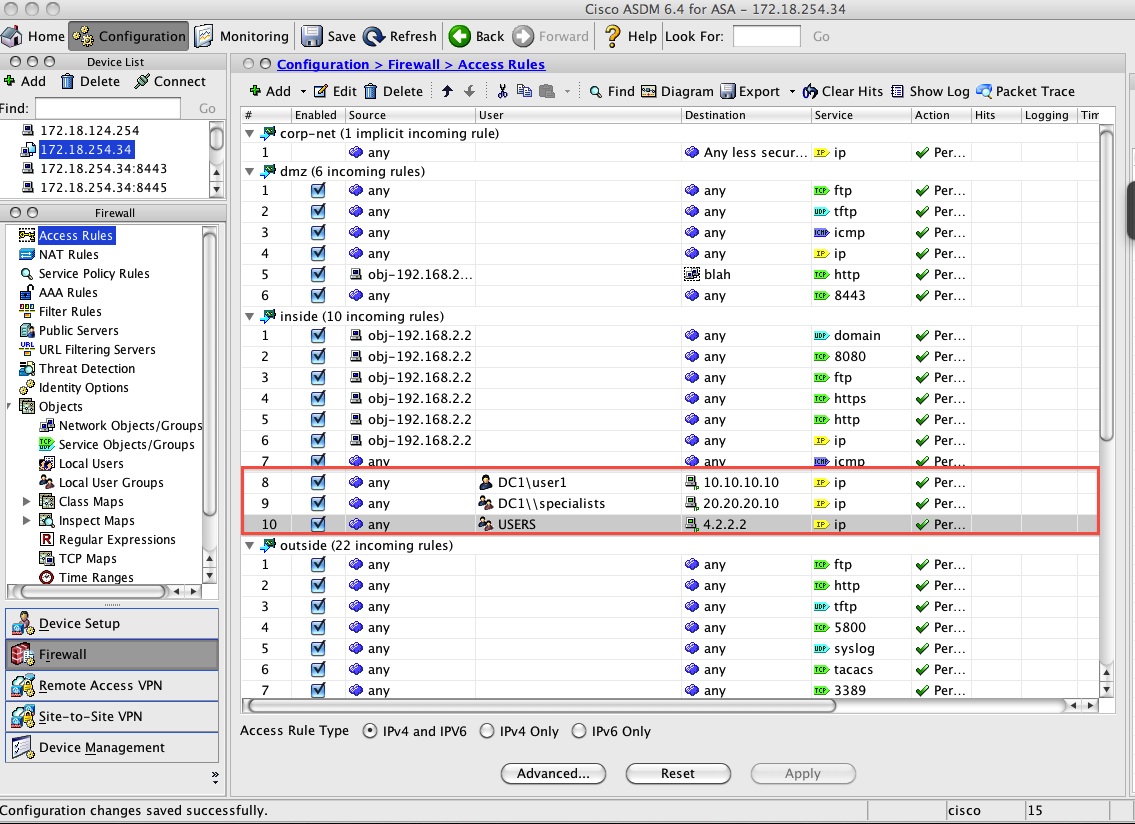Open Add rule dropdown arrow
1135x824 pixels.
click(x=303, y=92)
